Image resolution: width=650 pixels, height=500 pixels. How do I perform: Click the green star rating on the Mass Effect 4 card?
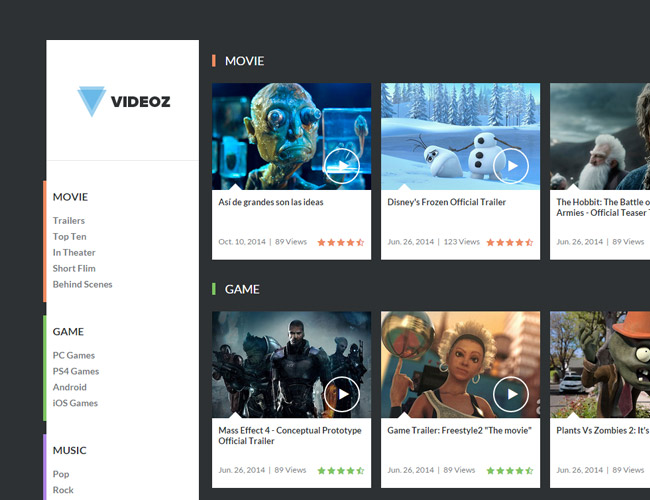(x=341, y=471)
